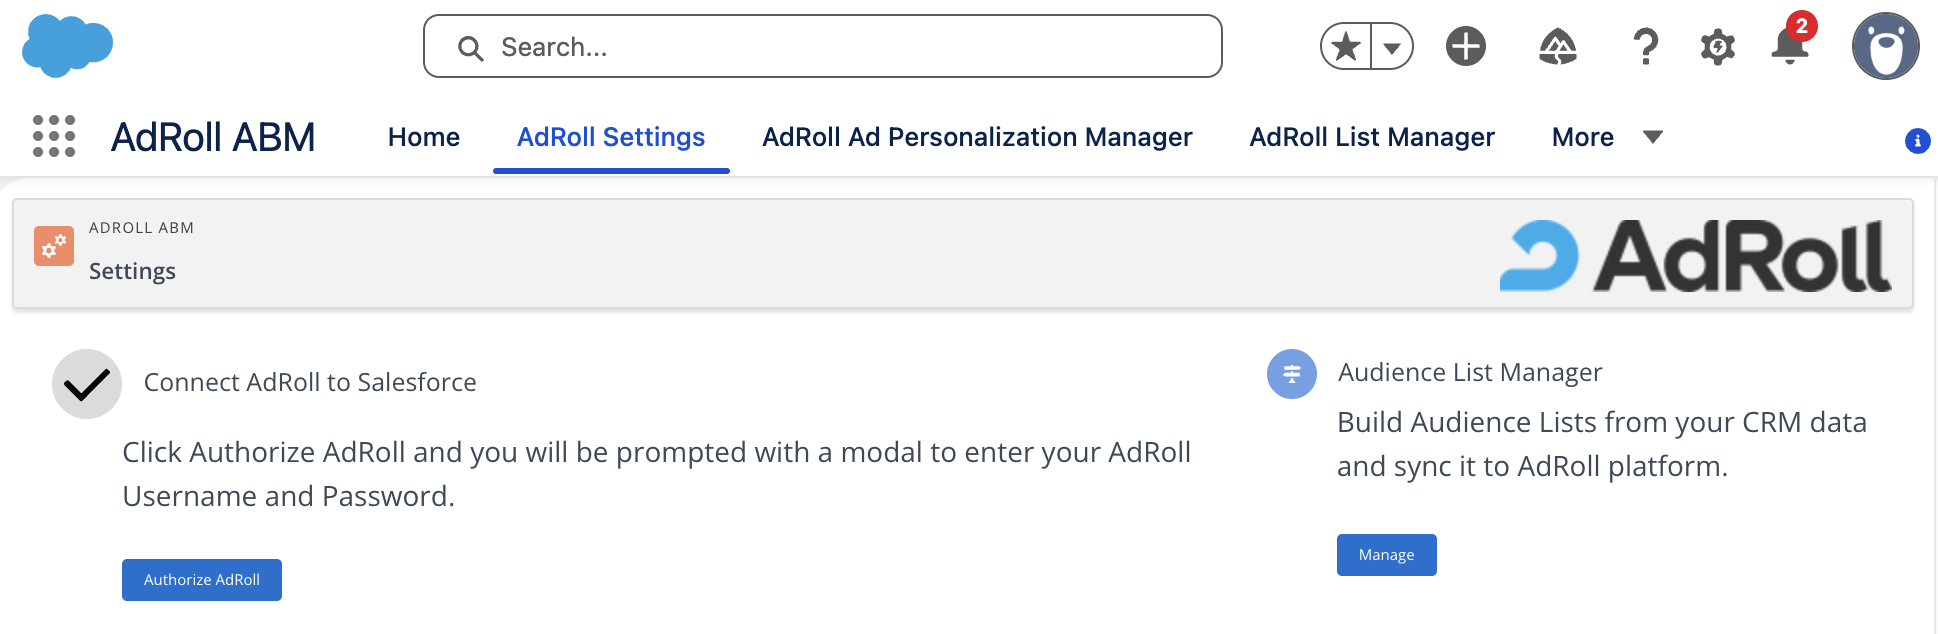This screenshot has width=1938, height=634.
Task: Click the Salesforce cloud logo
Action: 67,46
